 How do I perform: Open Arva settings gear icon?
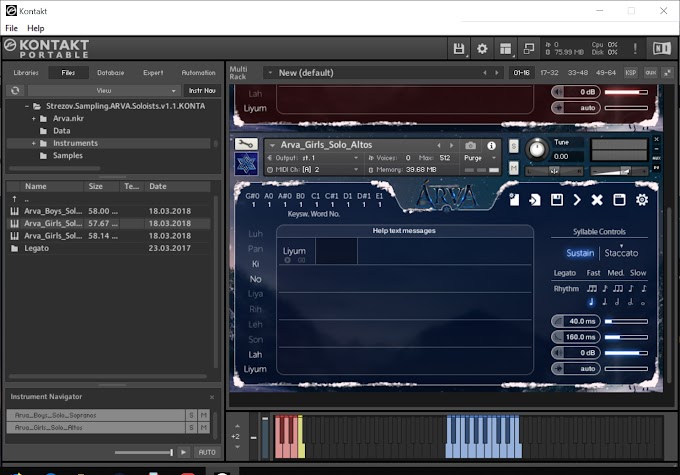[x=642, y=200]
